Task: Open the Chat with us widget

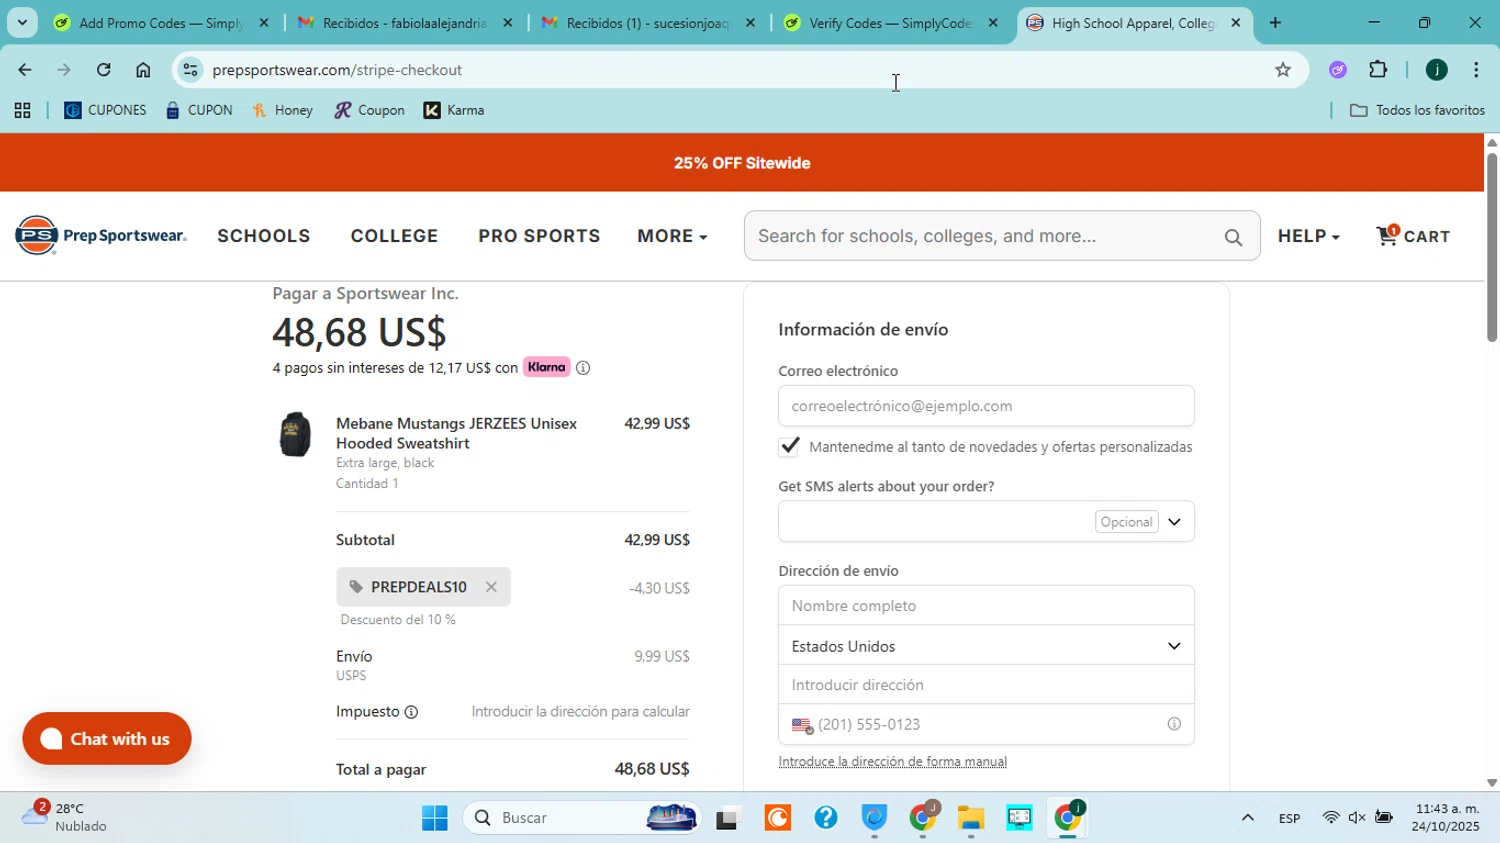Action: click(x=107, y=739)
